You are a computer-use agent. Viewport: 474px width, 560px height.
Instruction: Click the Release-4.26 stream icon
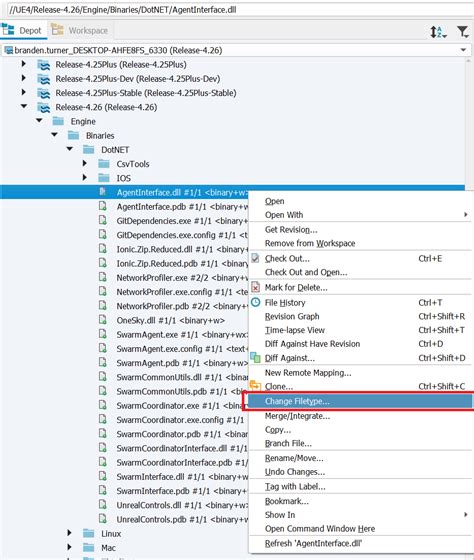(44, 108)
